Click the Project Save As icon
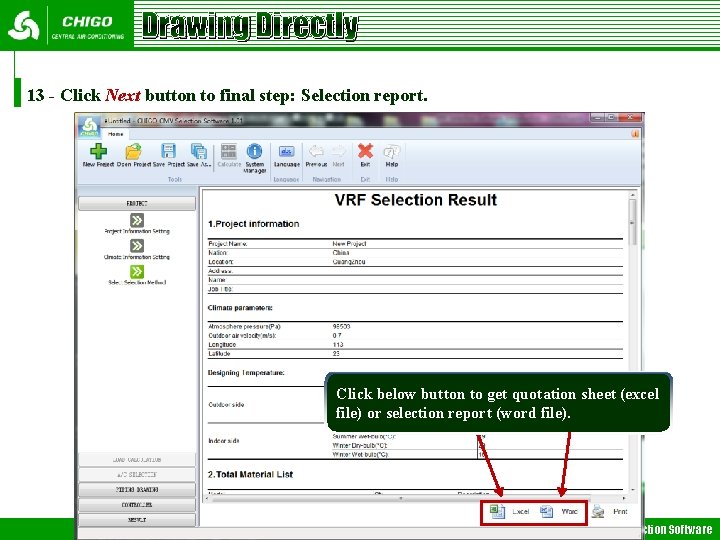 tap(199, 151)
